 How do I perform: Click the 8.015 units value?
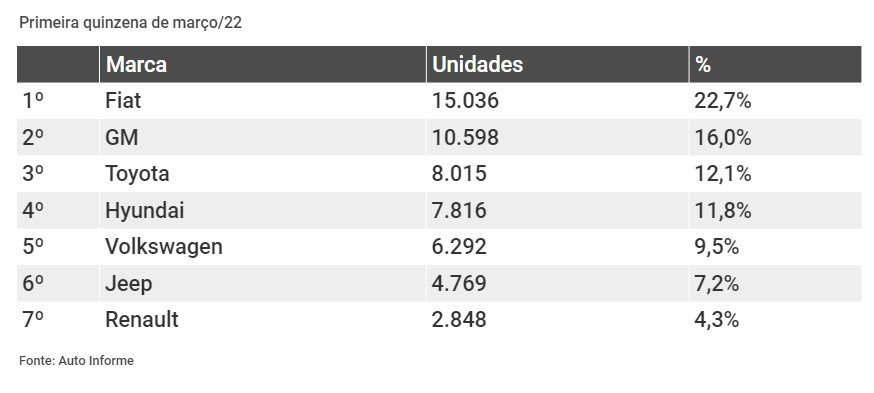pyautogui.click(x=459, y=174)
